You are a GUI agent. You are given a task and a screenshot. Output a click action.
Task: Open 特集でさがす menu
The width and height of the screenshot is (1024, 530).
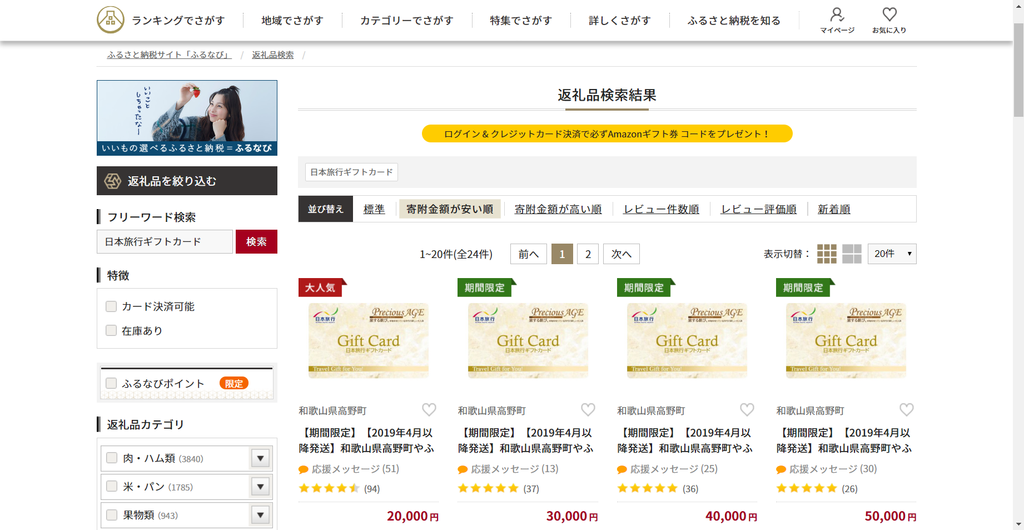520,20
